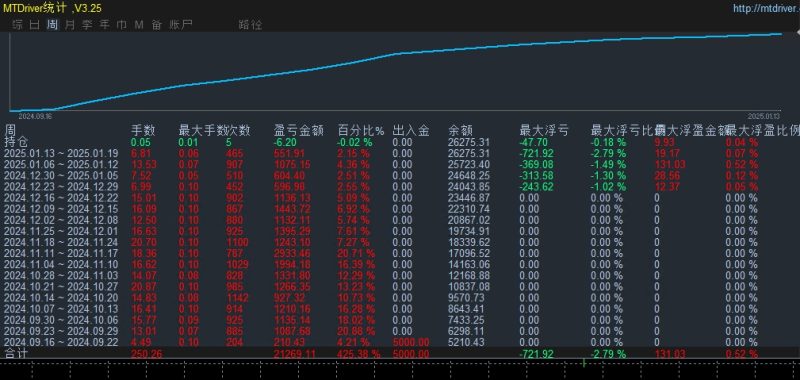The height and width of the screenshot is (380, 800).
Task: Click the 最大浮亏 column header
Action: tap(544, 131)
